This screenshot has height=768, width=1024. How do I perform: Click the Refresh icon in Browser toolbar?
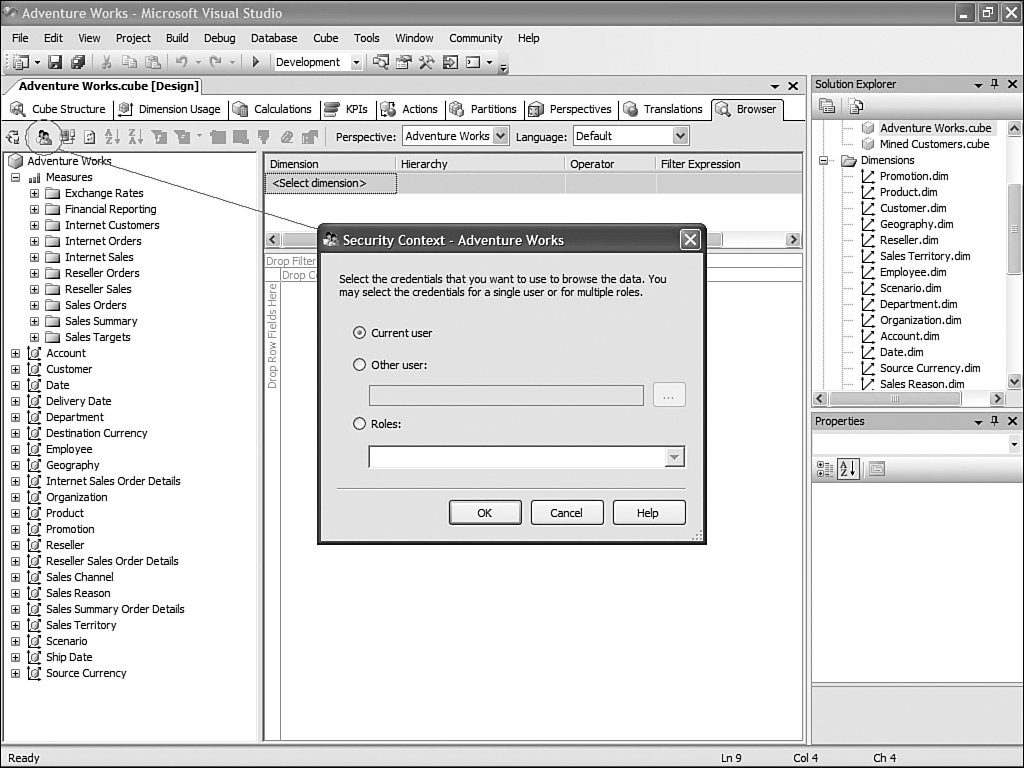pyautogui.click(x=89, y=136)
